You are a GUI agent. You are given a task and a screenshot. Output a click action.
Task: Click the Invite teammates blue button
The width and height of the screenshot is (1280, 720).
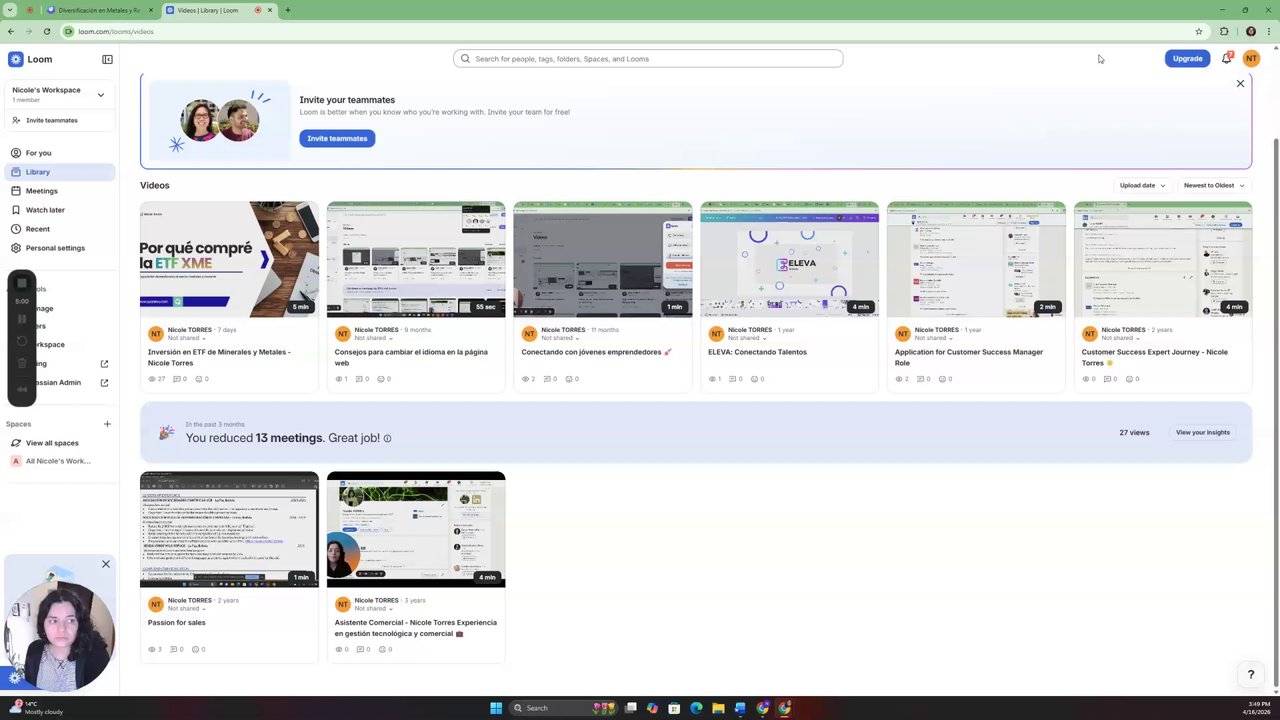337,138
